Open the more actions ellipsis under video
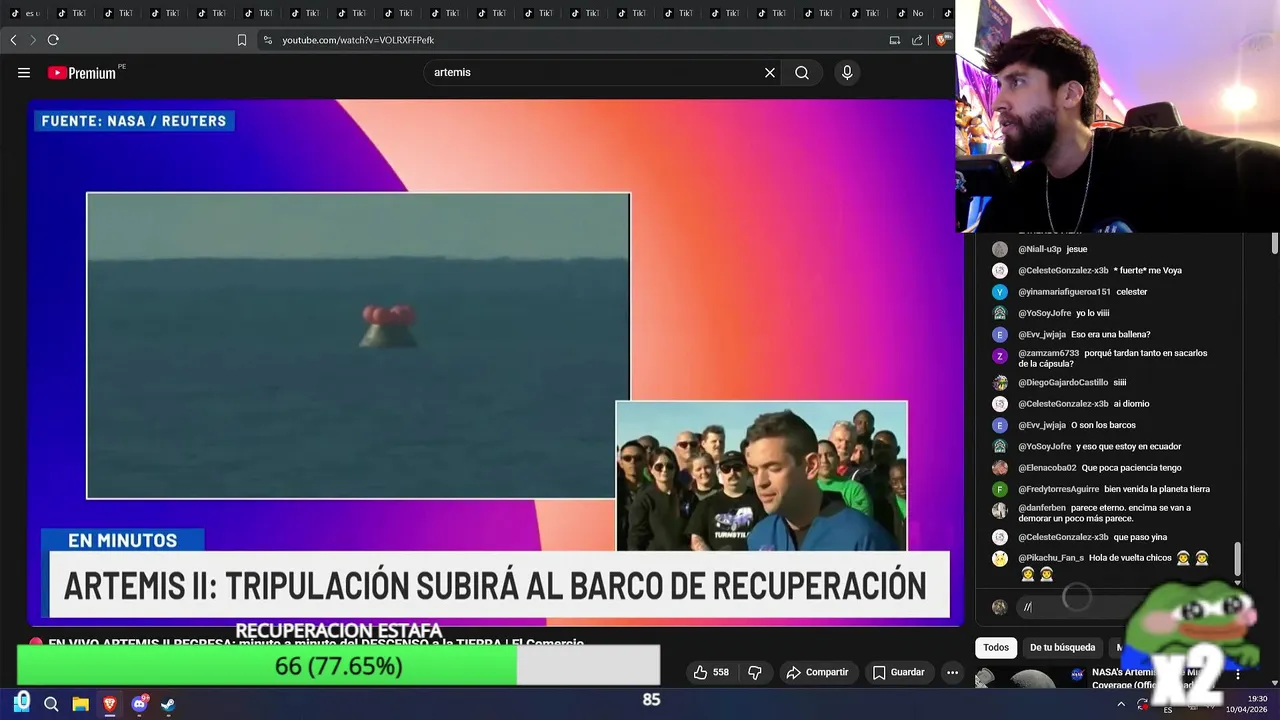Viewport: 1280px width, 720px height. (953, 672)
